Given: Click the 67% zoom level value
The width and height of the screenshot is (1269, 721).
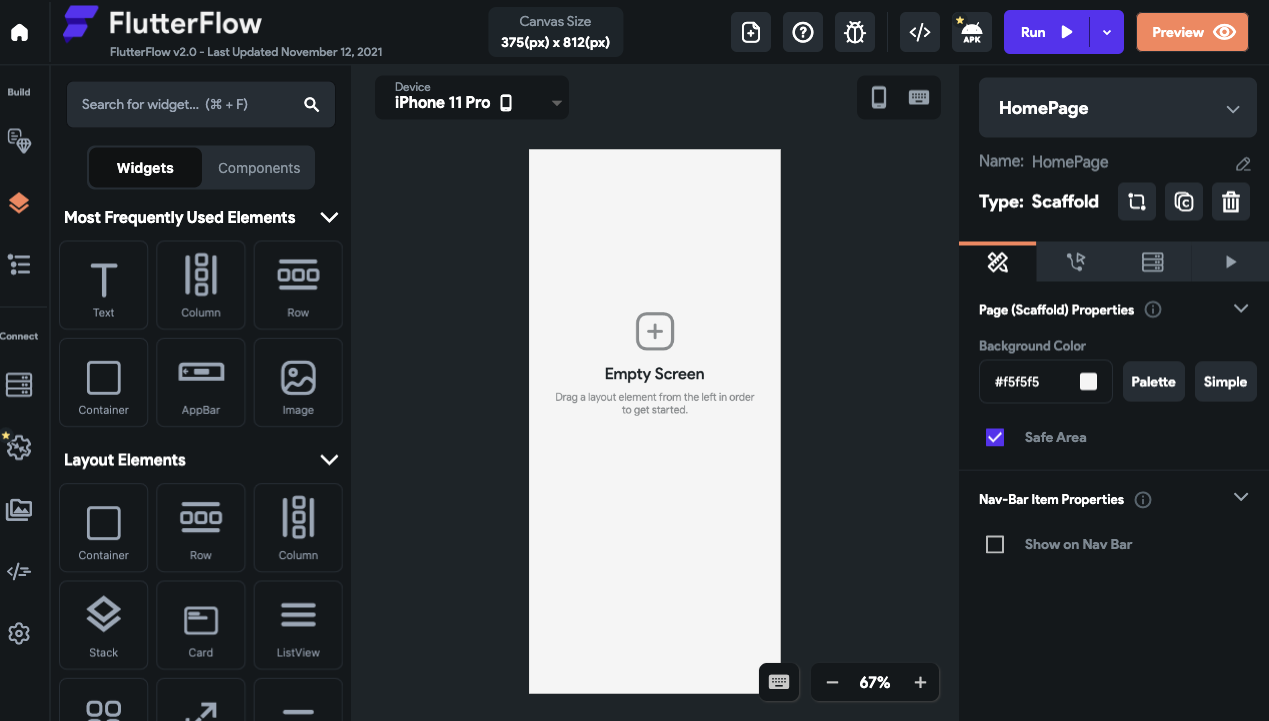Looking at the screenshot, I should click(874, 683).
